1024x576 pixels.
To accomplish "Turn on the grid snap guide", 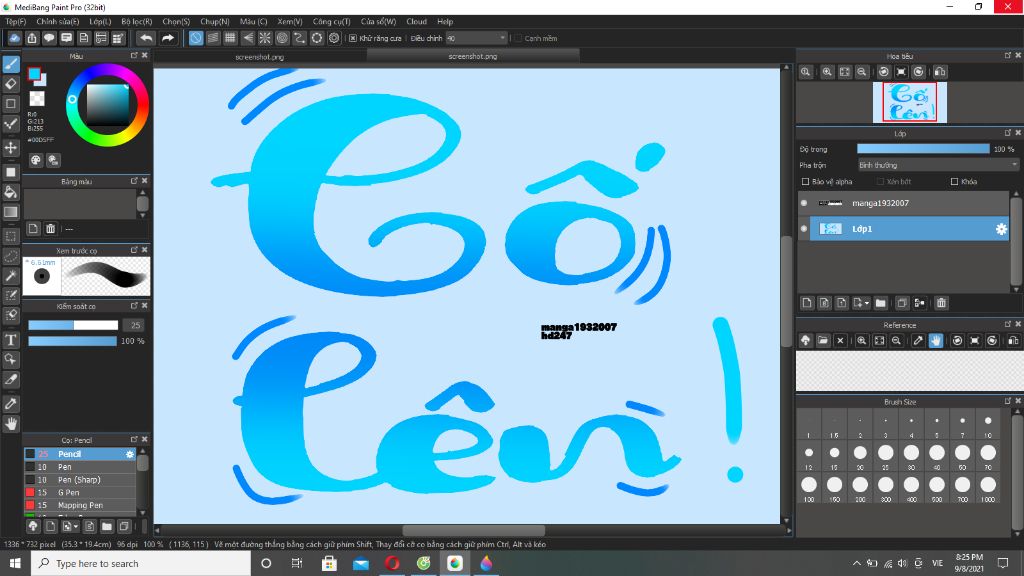I will click(230, 38).
